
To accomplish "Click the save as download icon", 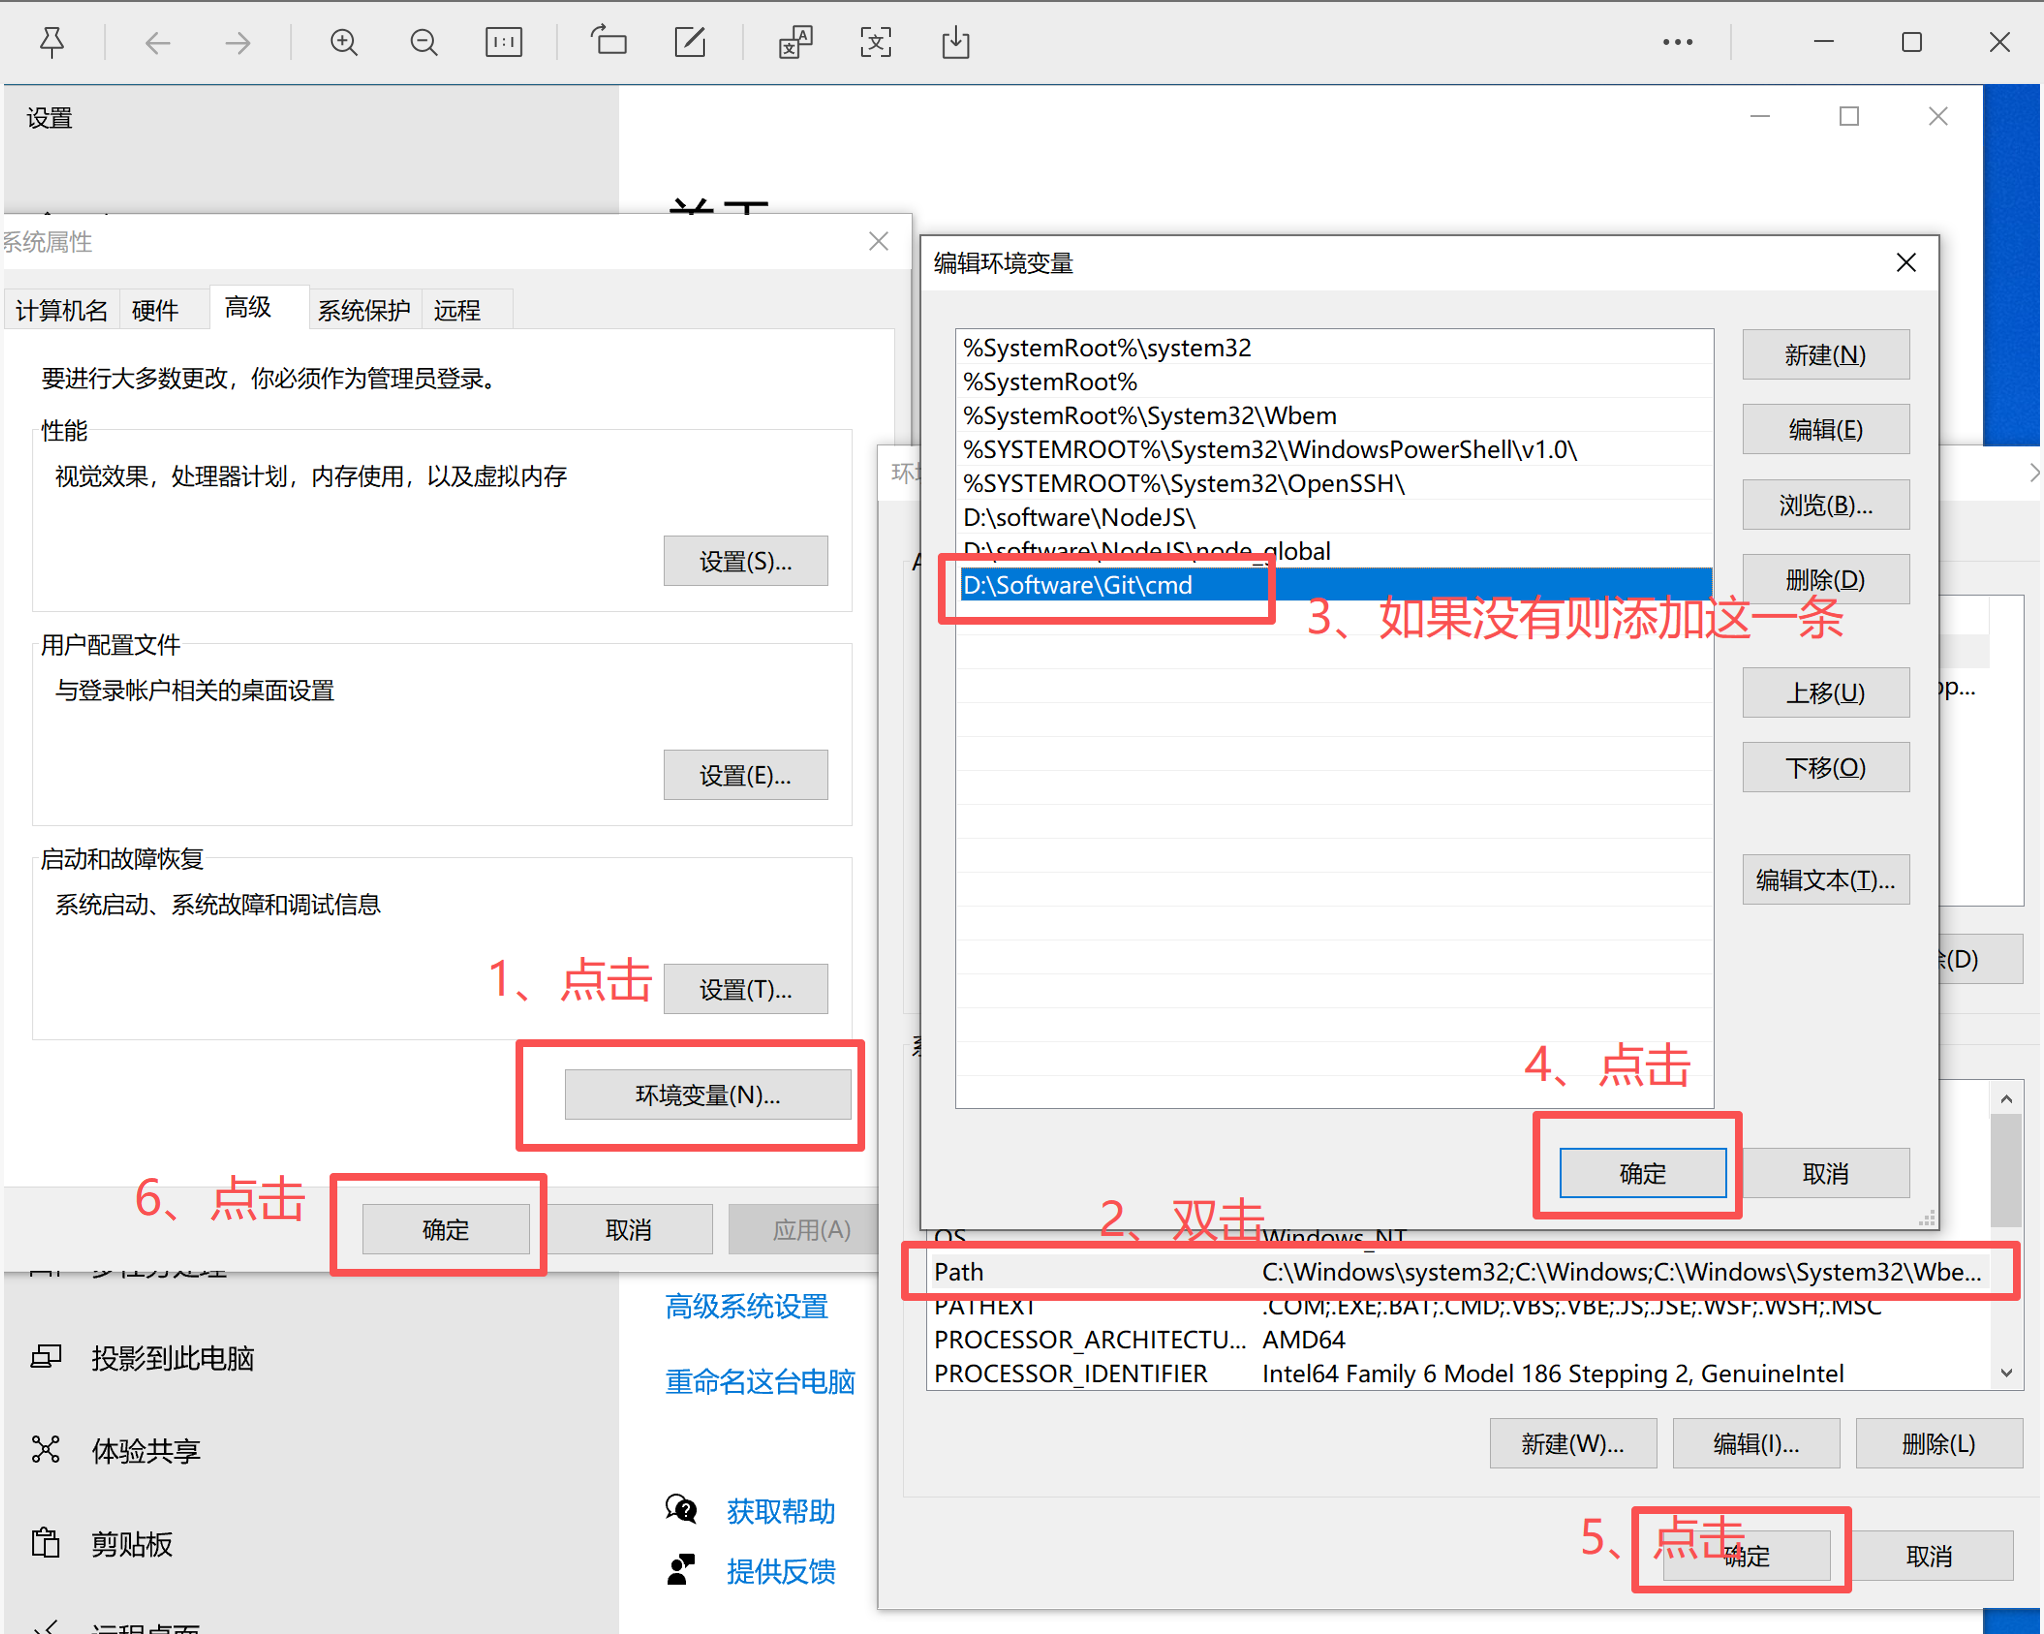I will [956, 42].
